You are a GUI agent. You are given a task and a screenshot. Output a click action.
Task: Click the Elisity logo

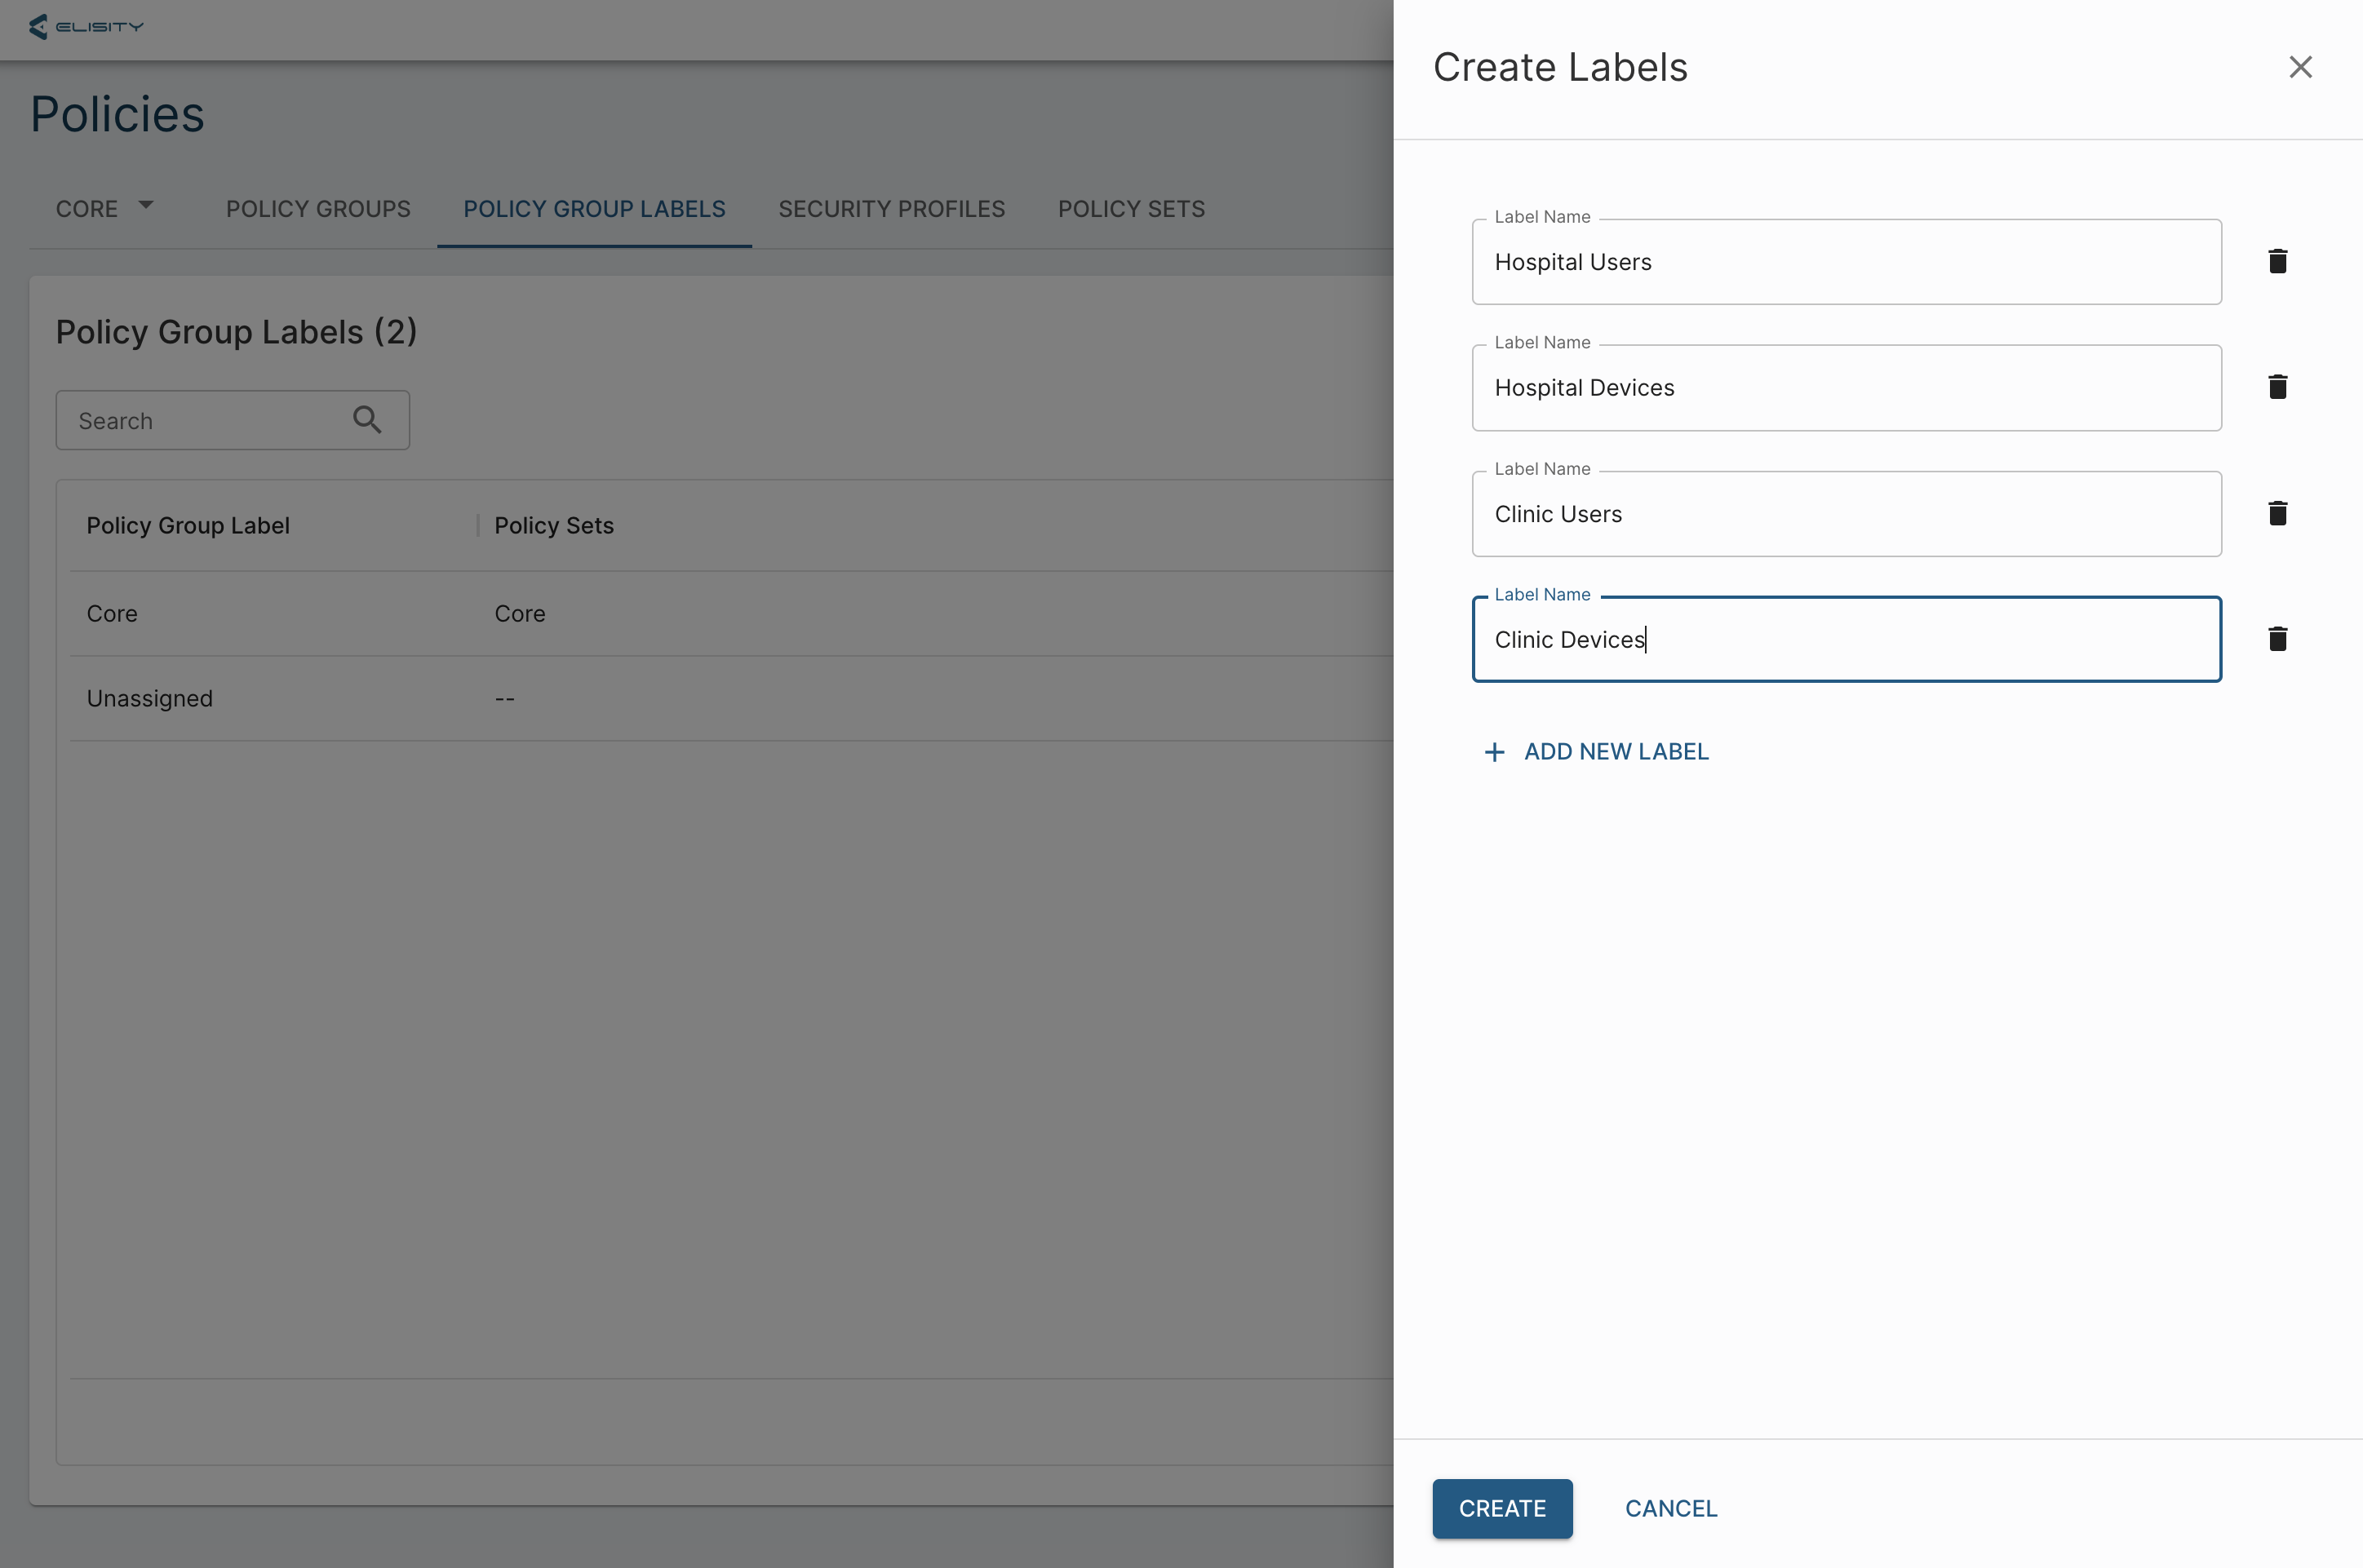click(86, 27)
